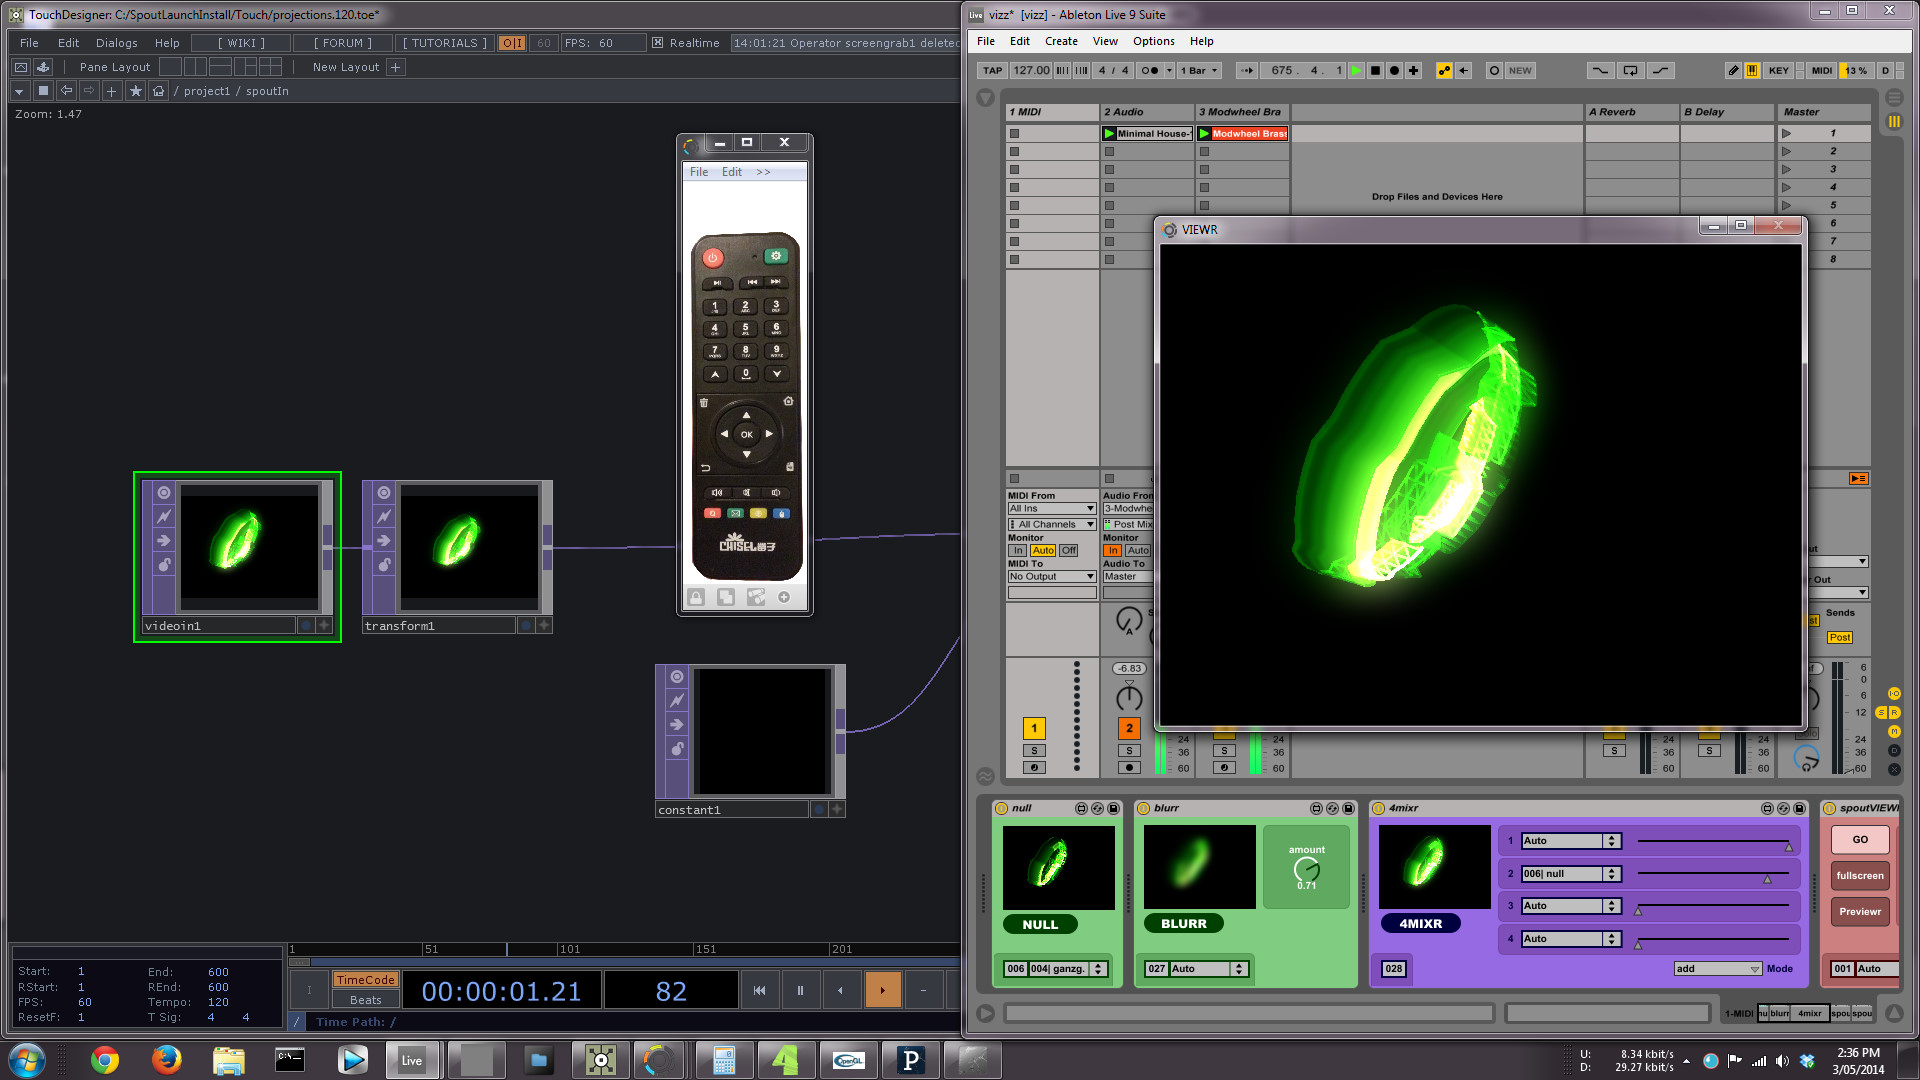Image resolution: width=1920 pixels, height=1080 pixels.
Task: Toggle track 1 activator button
Action: click(x=1034, y=729)
